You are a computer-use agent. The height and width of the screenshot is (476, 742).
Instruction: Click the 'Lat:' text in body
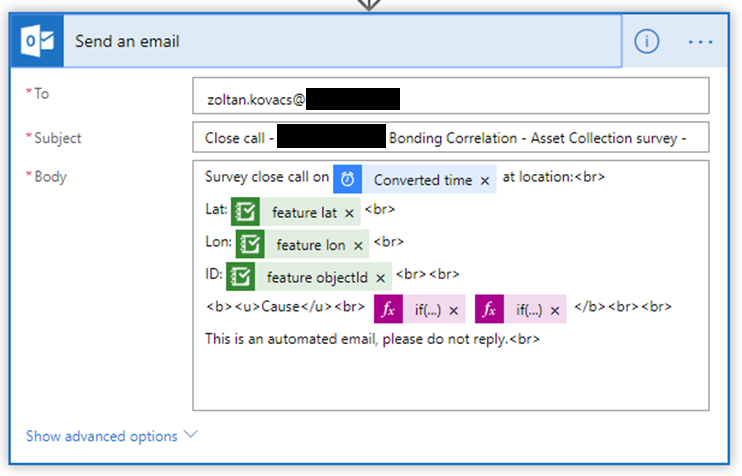(216, 209)
